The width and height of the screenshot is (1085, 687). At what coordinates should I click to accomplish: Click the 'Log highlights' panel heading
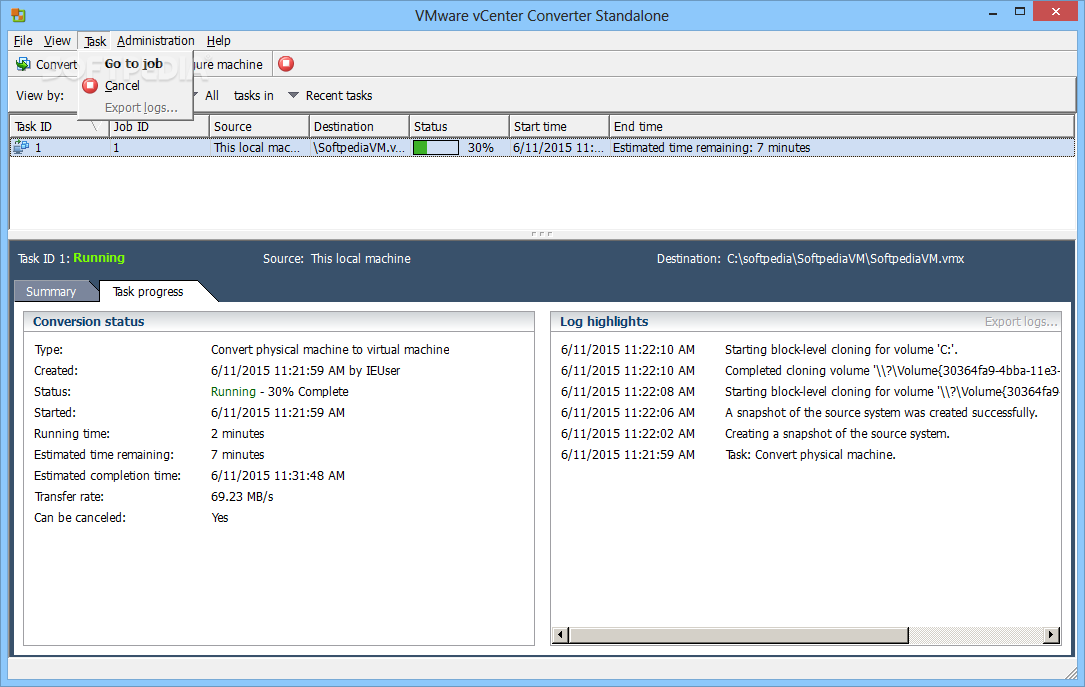tap(604, 322)
